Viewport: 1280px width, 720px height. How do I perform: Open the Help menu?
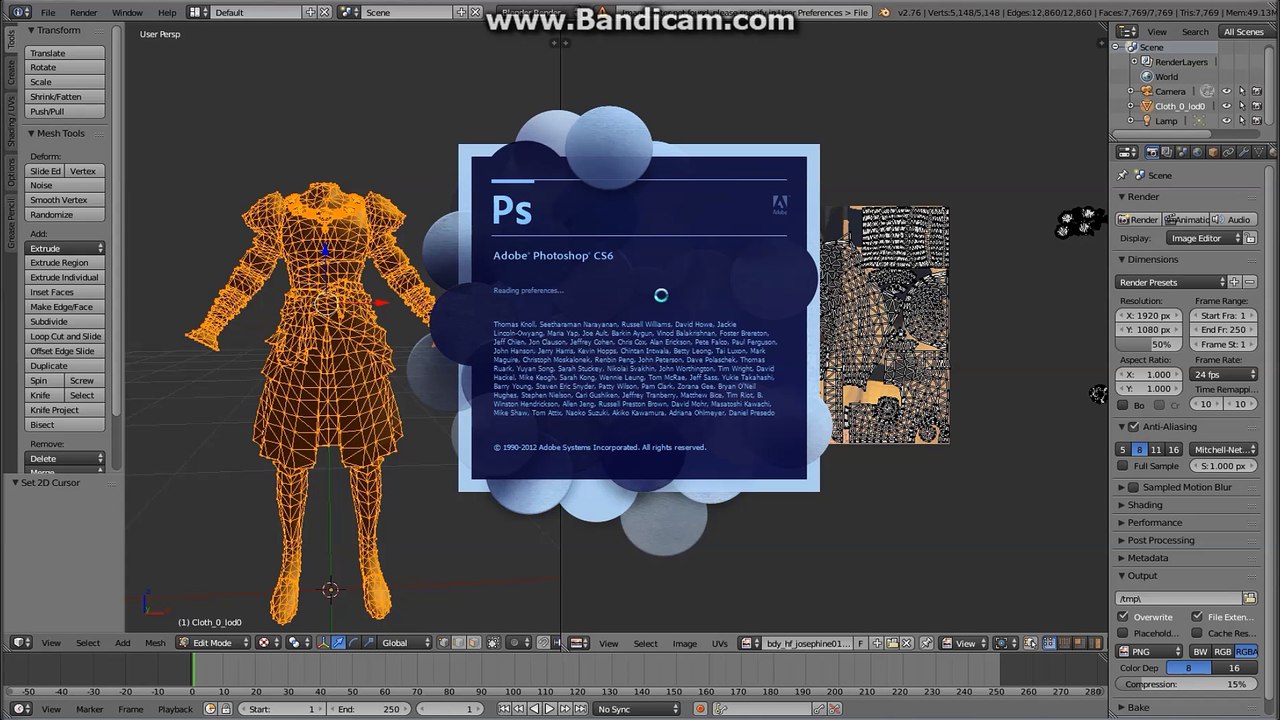coord(167,13)
